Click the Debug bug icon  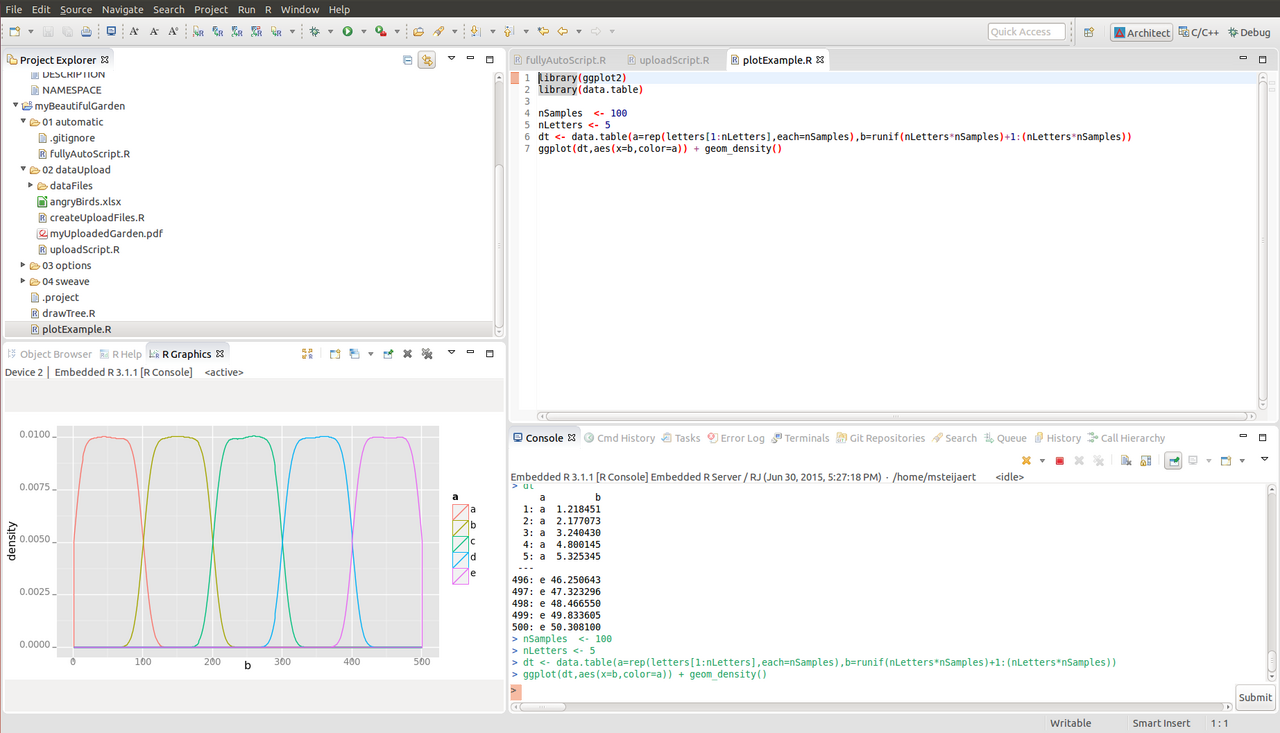click(315, 31)
